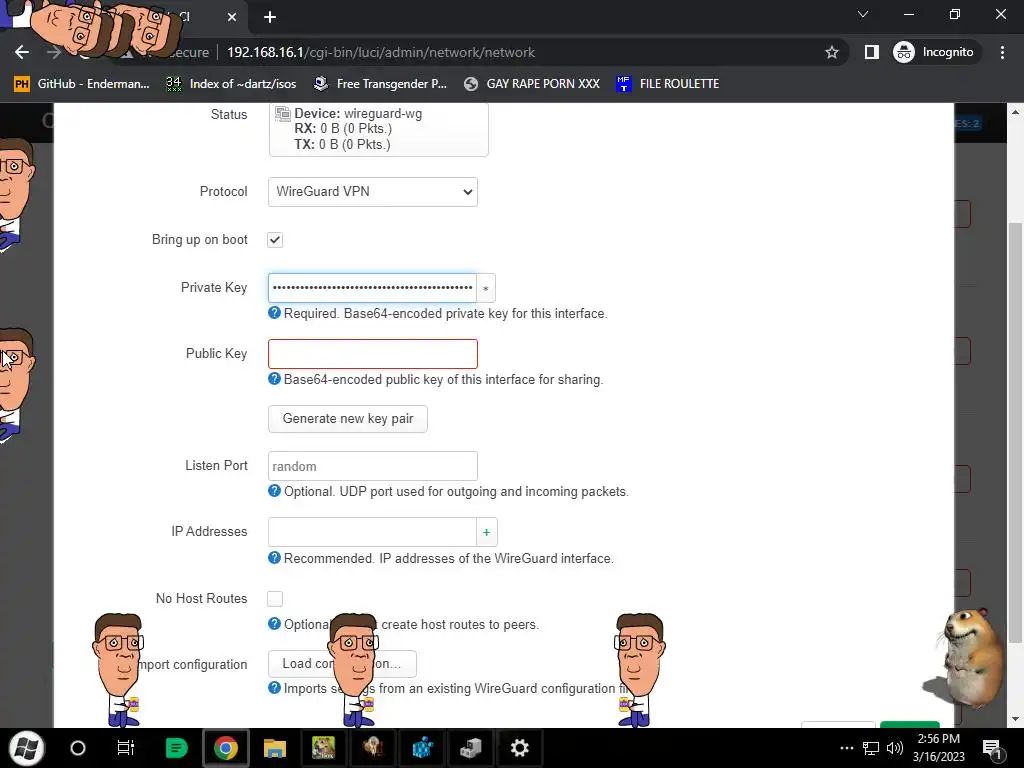Toggle the No Host Routes checkbox
Viewport: 1024px width, 768px height.
pyautogui.click(x=275, y=599)
